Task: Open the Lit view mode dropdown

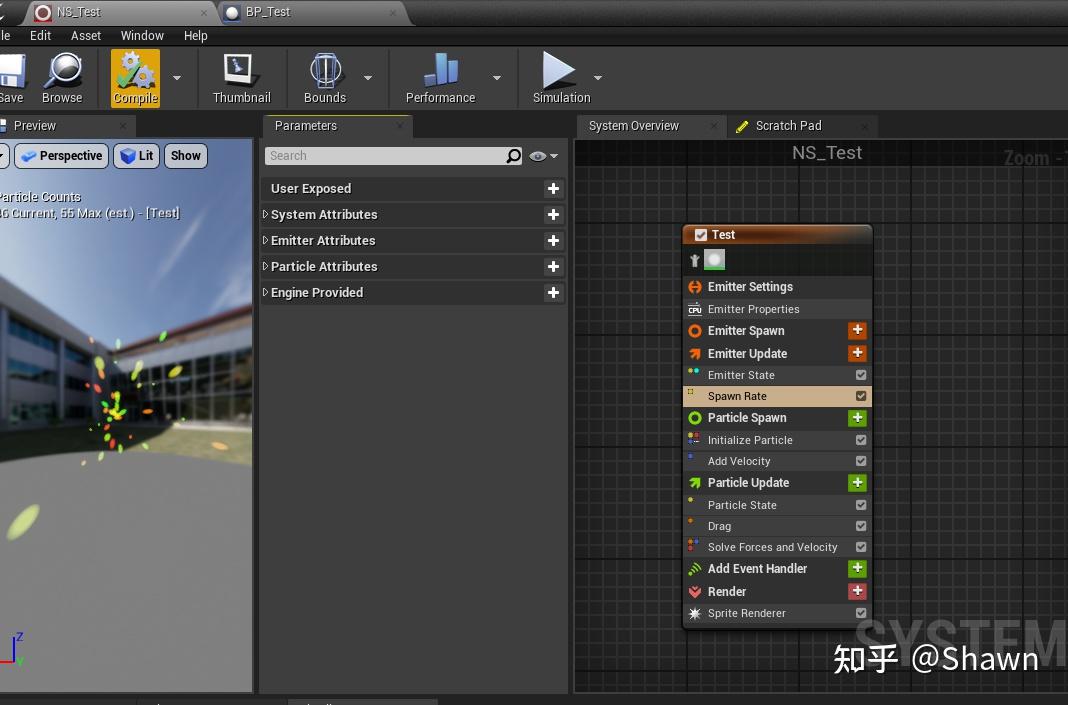Action: [x=136, y=156]
